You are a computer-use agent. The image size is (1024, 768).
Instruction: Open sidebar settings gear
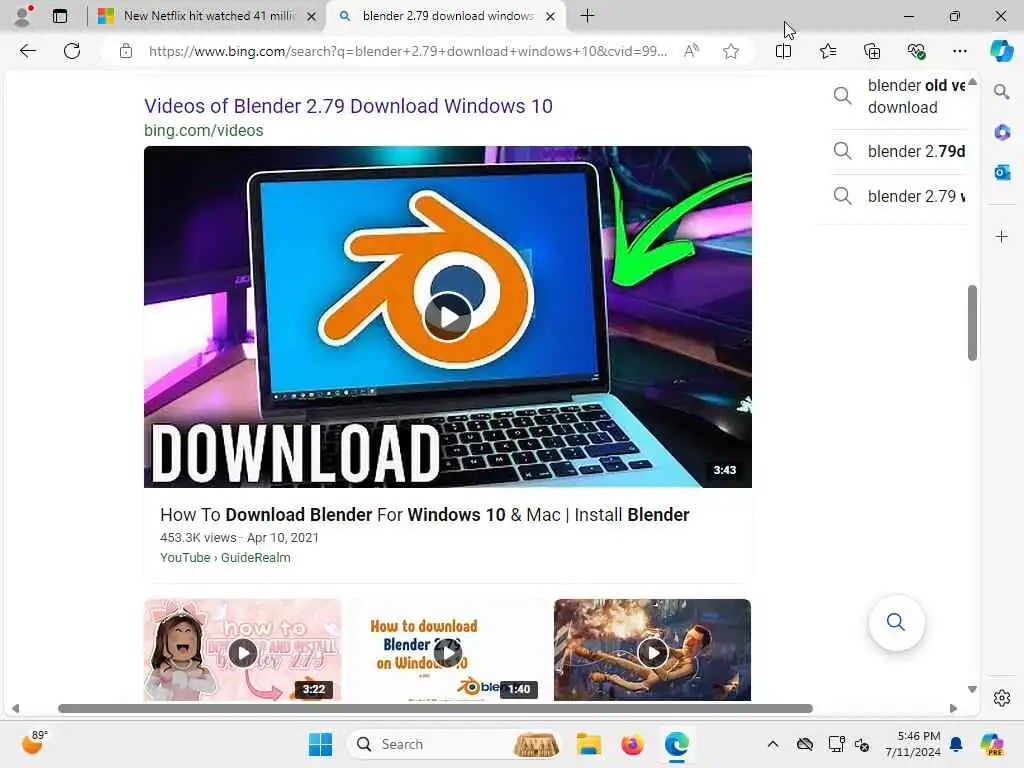[x=1001, y=698]
